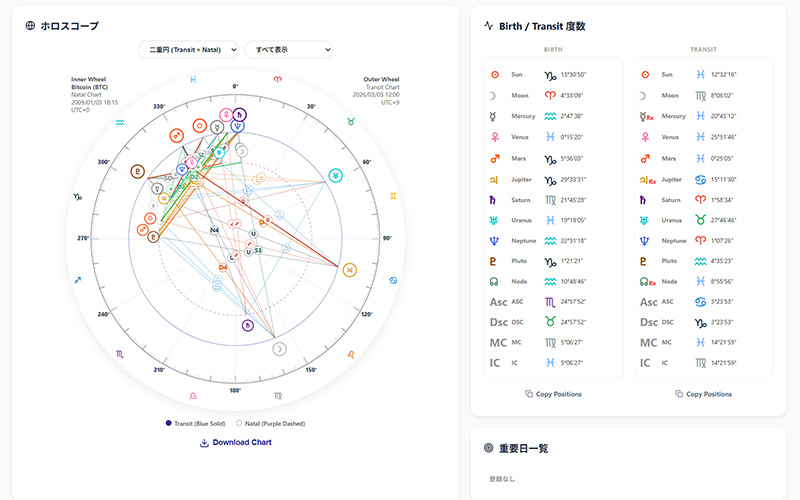Select the orange Jupiter glyph on outer wheel

tap(349, 269)
